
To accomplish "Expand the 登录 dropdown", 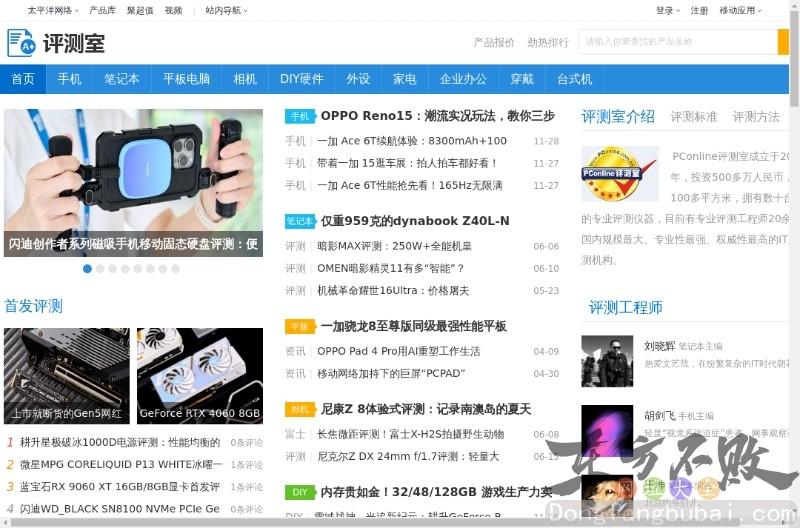I will [x=667, y=10].
